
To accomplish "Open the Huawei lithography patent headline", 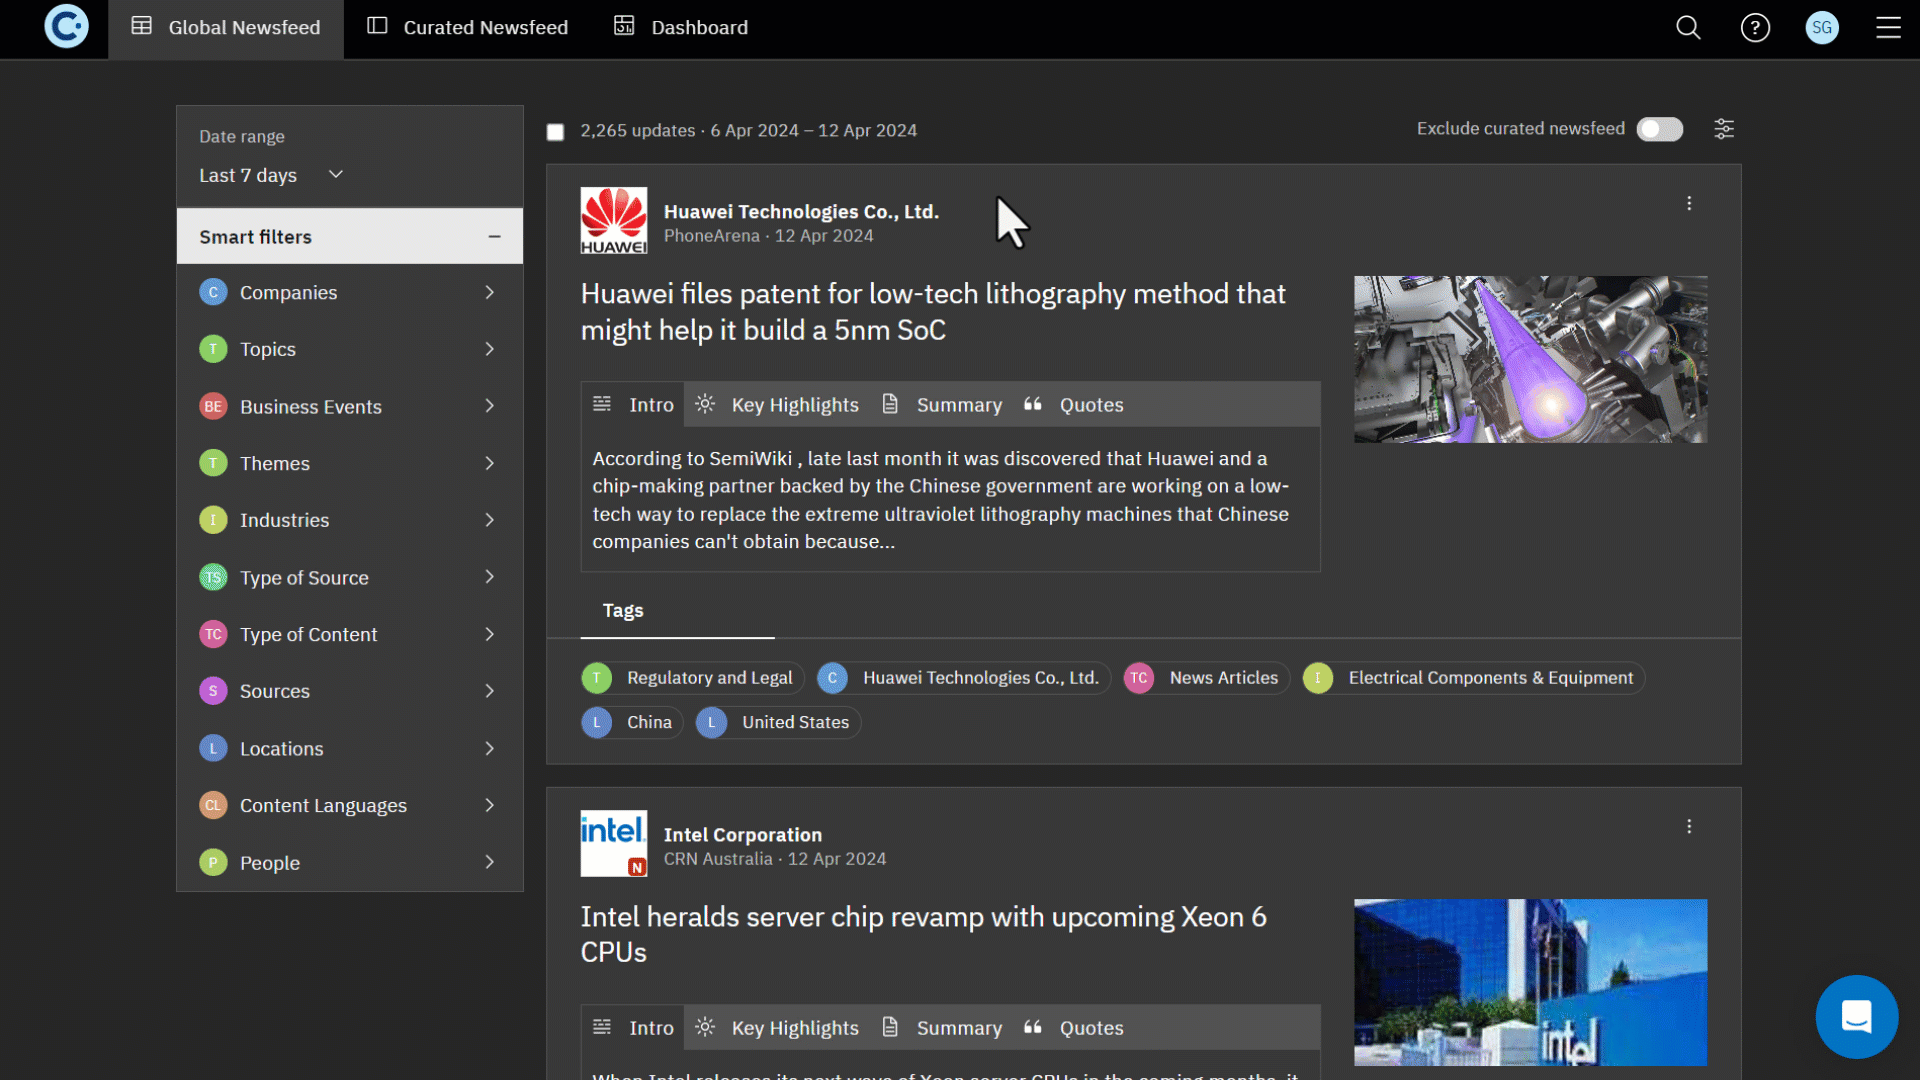I will point(933,311).
